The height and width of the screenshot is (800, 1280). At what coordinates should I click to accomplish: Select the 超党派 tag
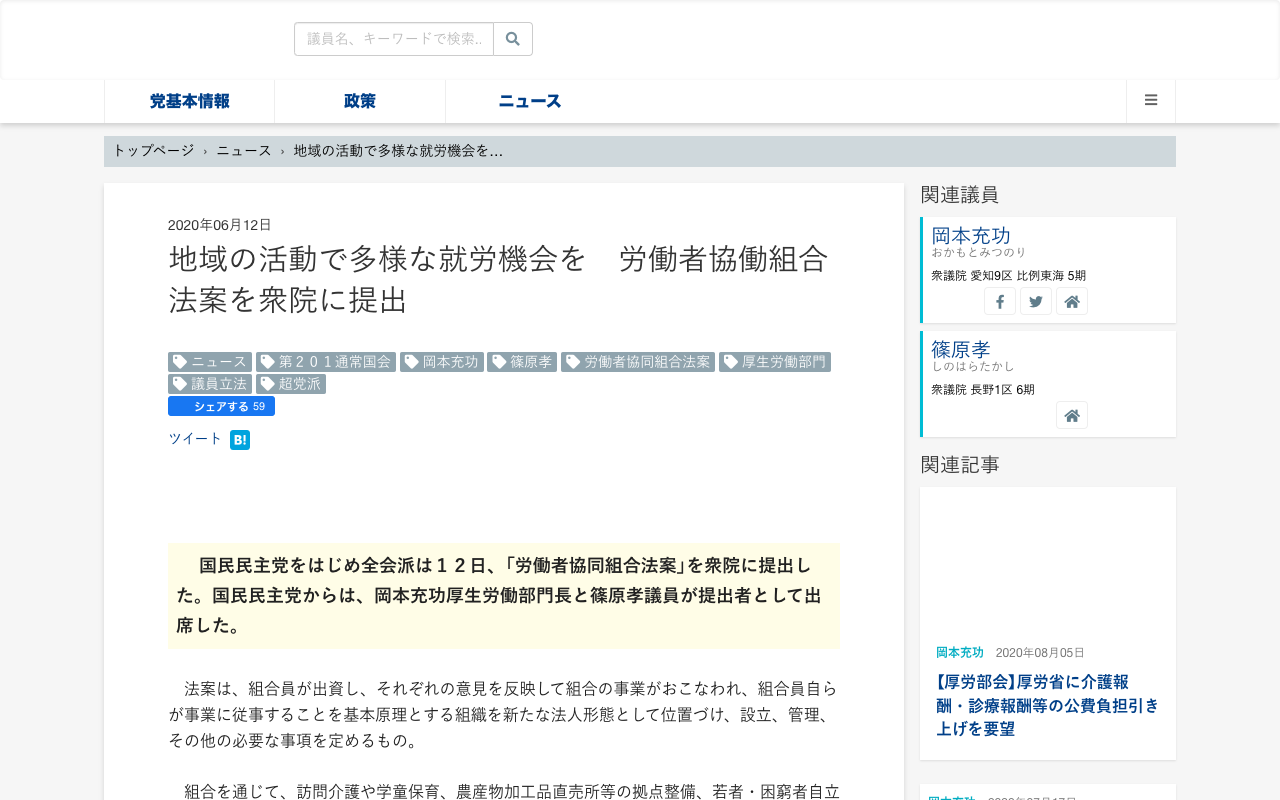291,384
